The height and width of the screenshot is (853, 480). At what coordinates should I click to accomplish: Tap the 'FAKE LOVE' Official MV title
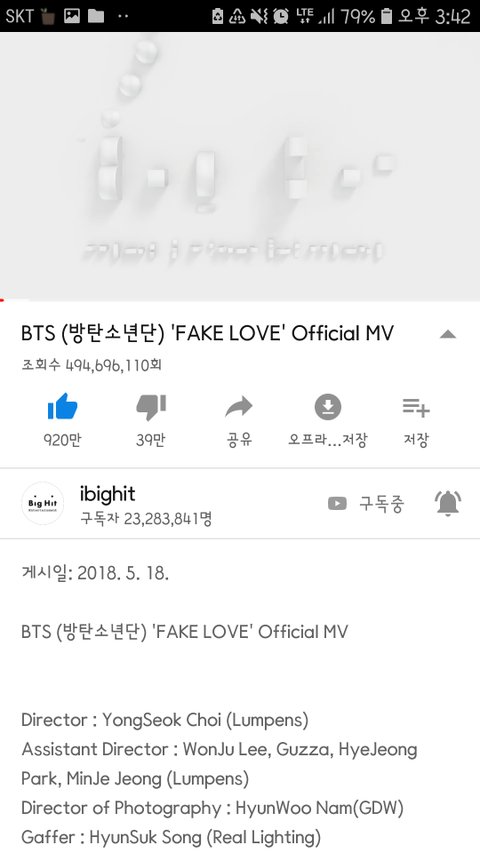click(x=207, y=333)
